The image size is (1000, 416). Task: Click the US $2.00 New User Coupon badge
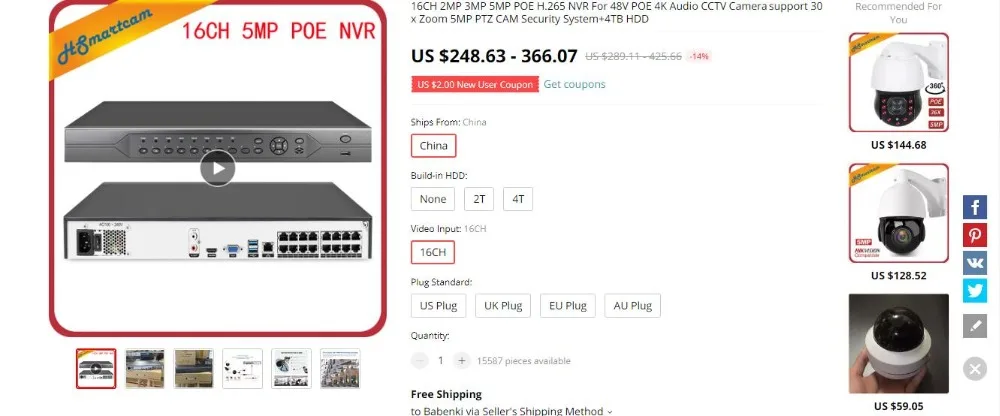pyautogui.click(x=475, y=84)
